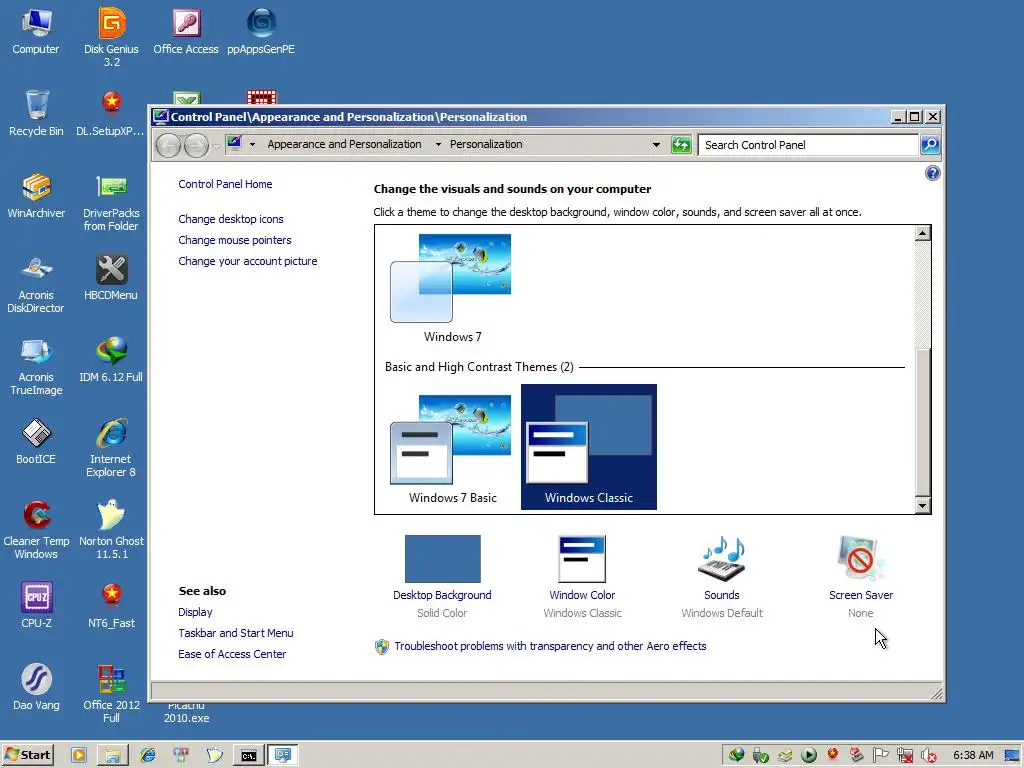Select Acronis DiskDirector desktop icon
This screenshot has height=768, width=1024.
[x=36, y=284]
